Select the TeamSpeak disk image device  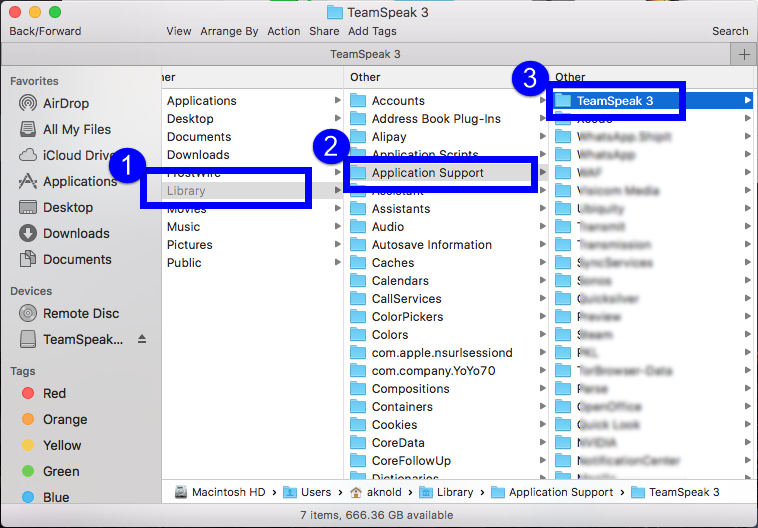coord(71,339)
